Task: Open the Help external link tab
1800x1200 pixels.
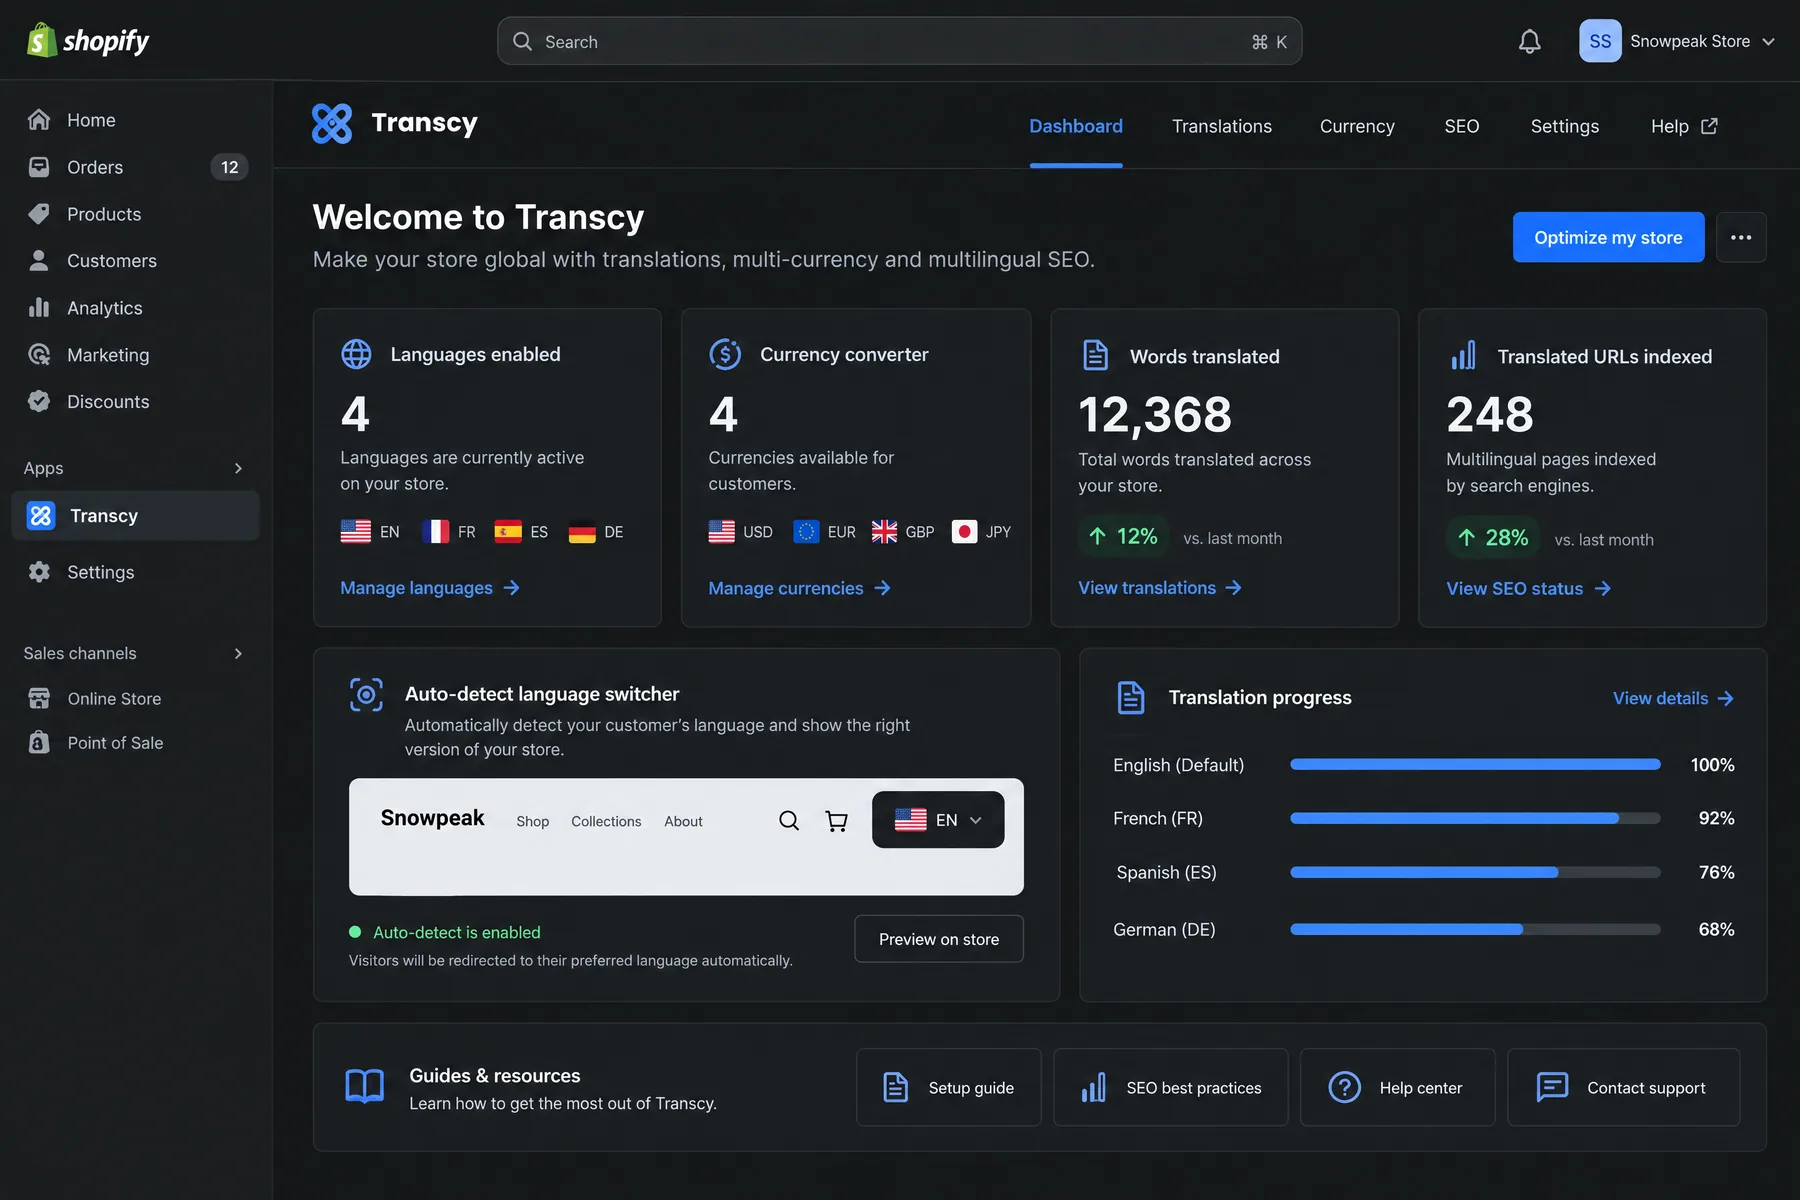Action: (x=1684, y=126)
